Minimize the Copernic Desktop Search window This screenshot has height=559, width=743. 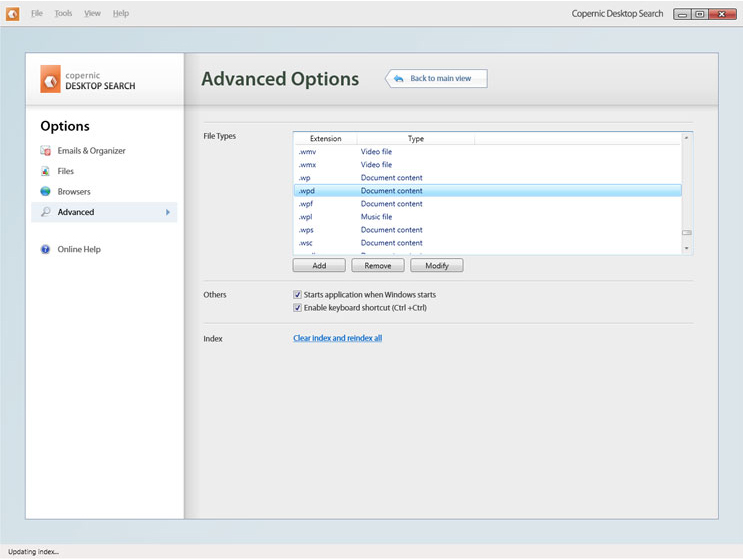tap(682, 14)
